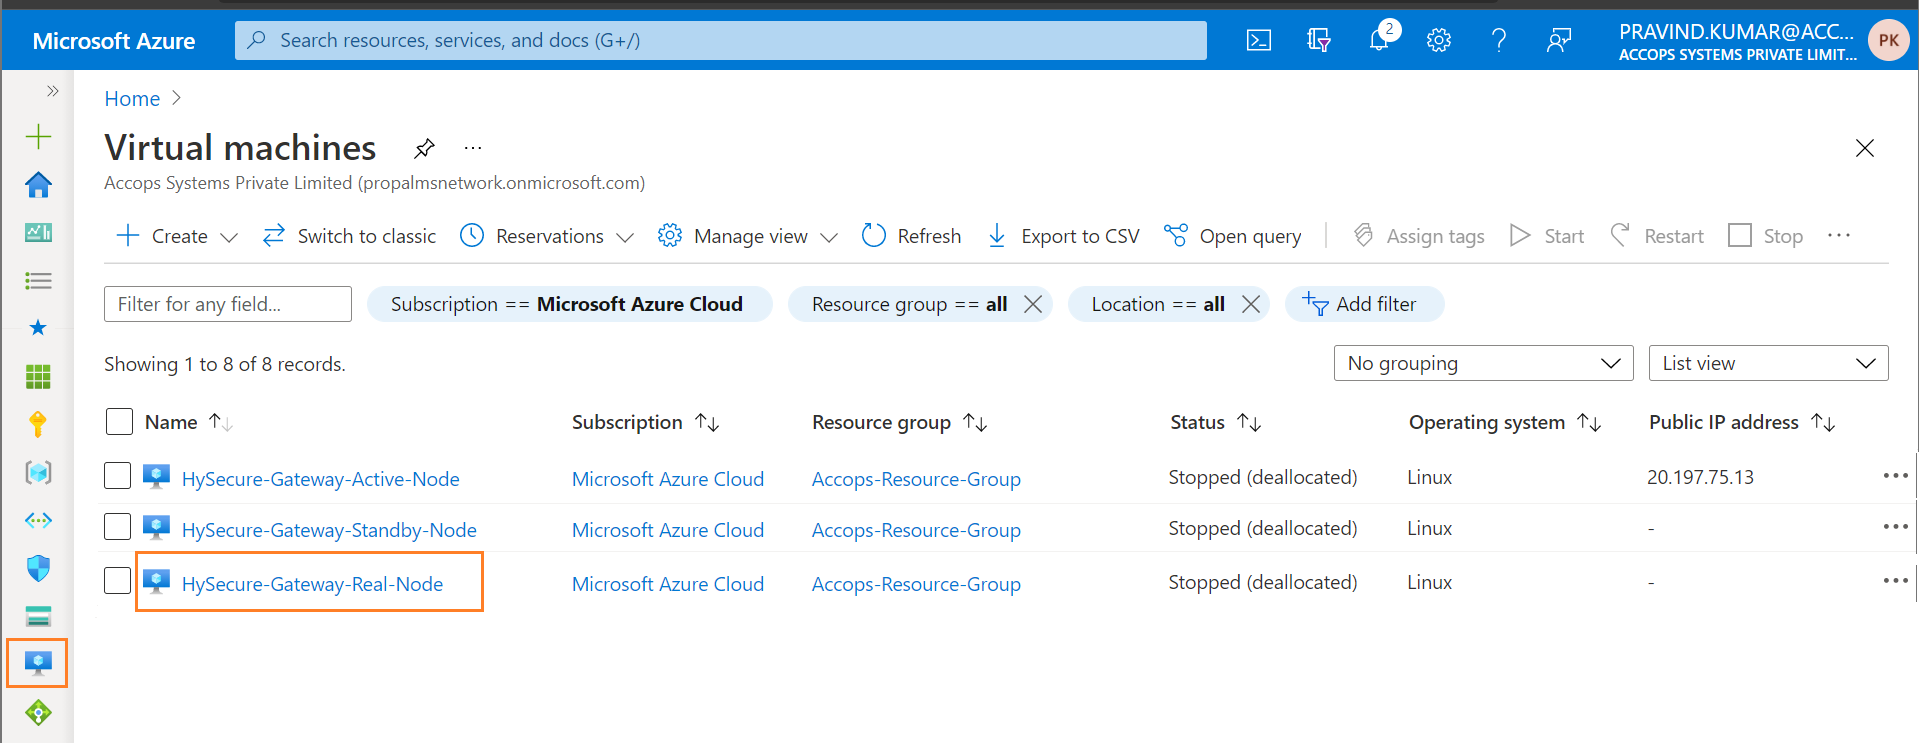Open the List view dropdown

tap(1768, 363)
